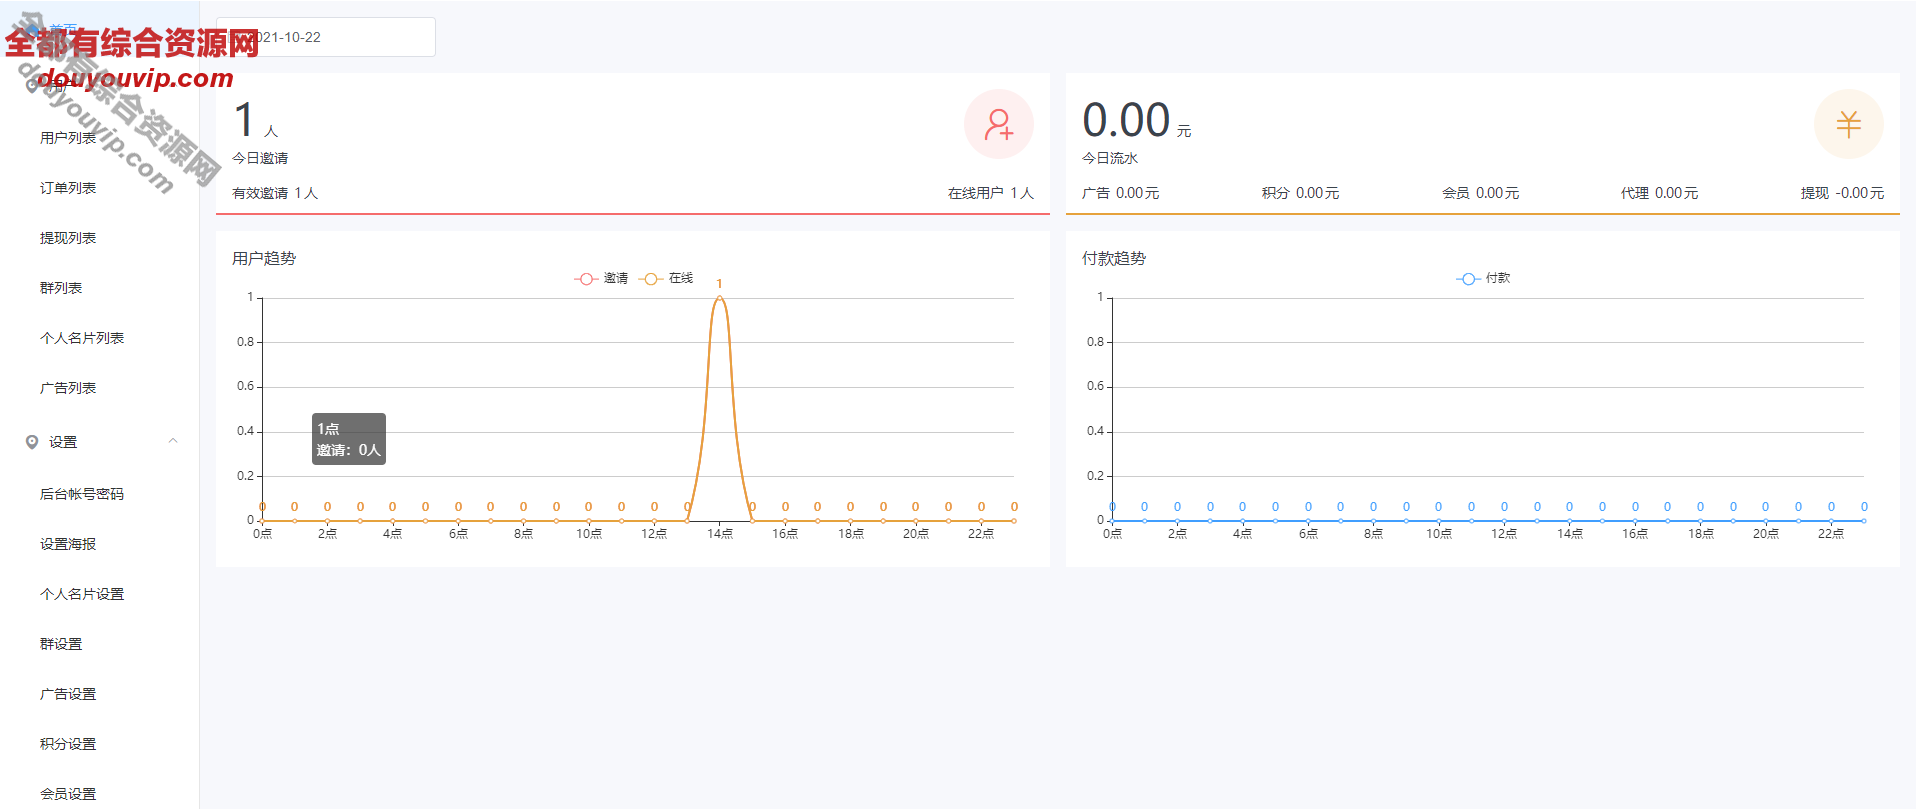1916x809 pixels.
Task: Open 提现列表 in the sidebar
Action: [x=68, y=238]
